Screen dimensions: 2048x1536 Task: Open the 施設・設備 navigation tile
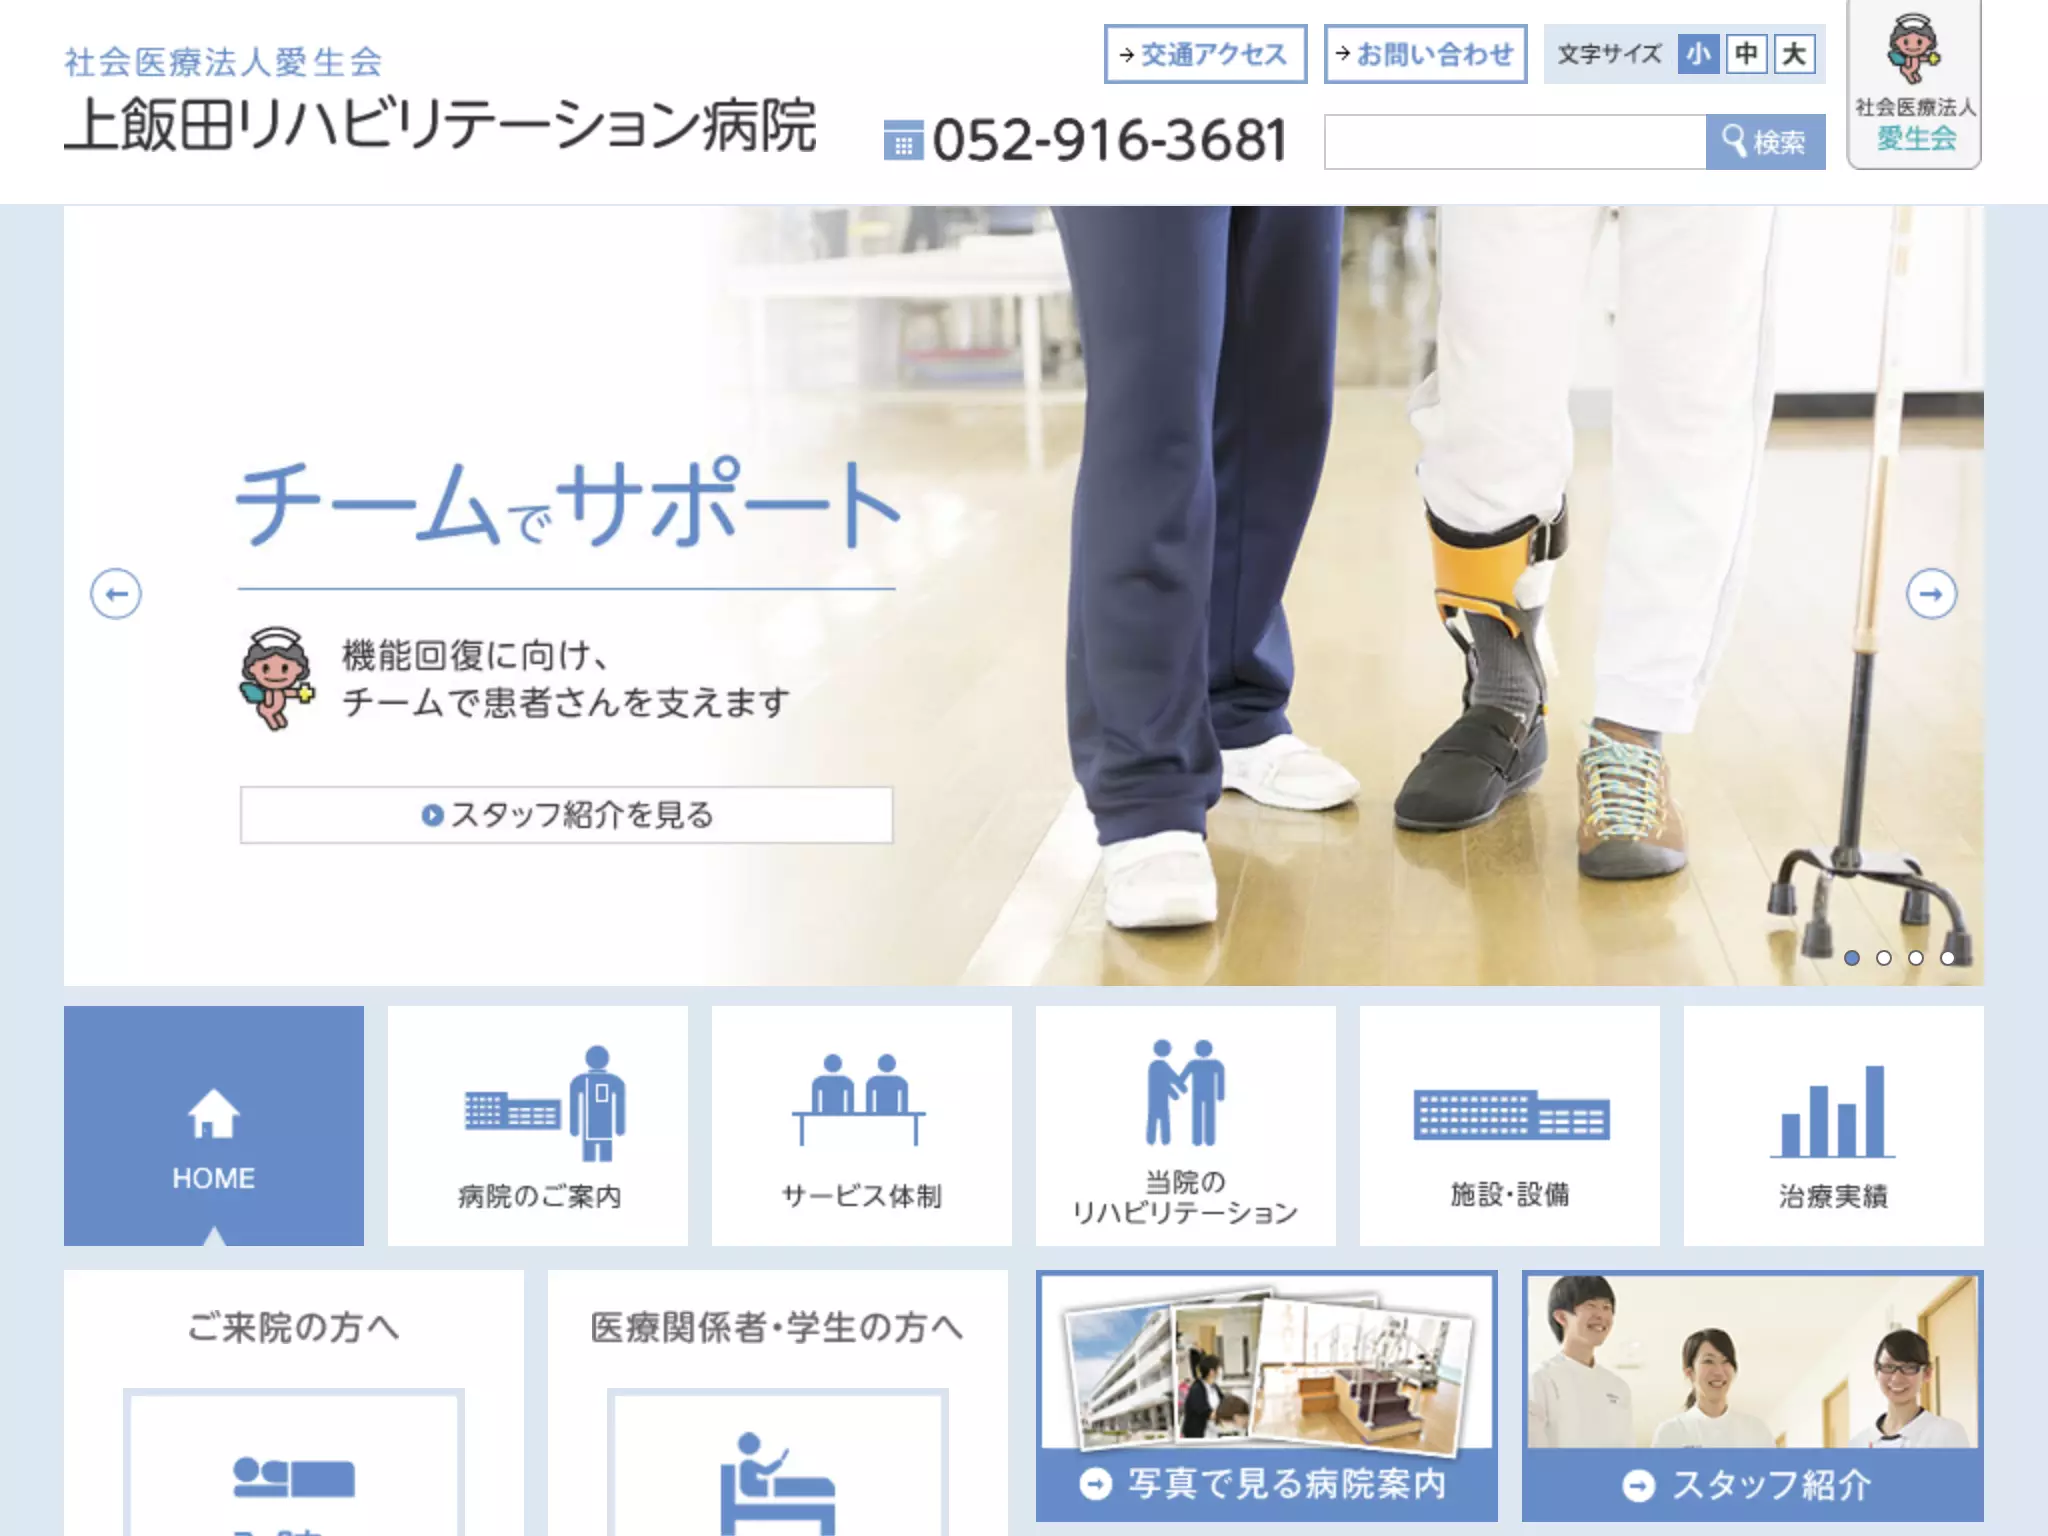tap(1510, 1126)
